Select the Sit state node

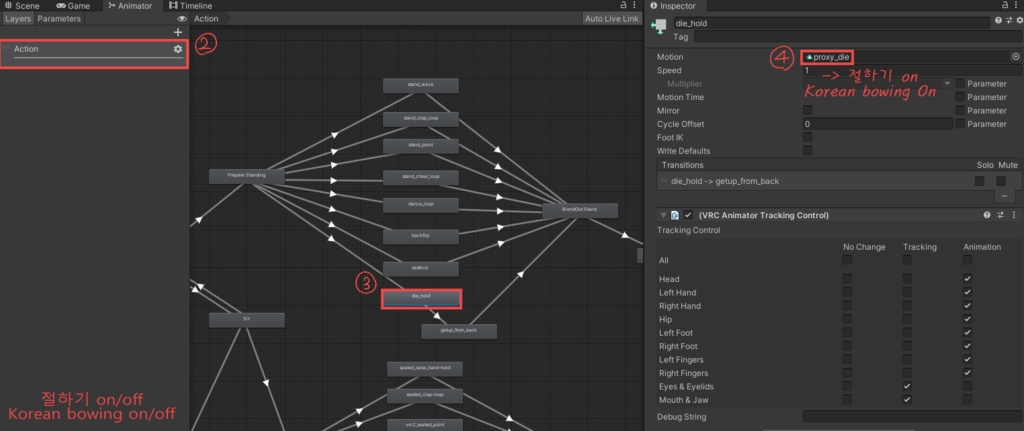pyautogui.click(x=246, y=320)
